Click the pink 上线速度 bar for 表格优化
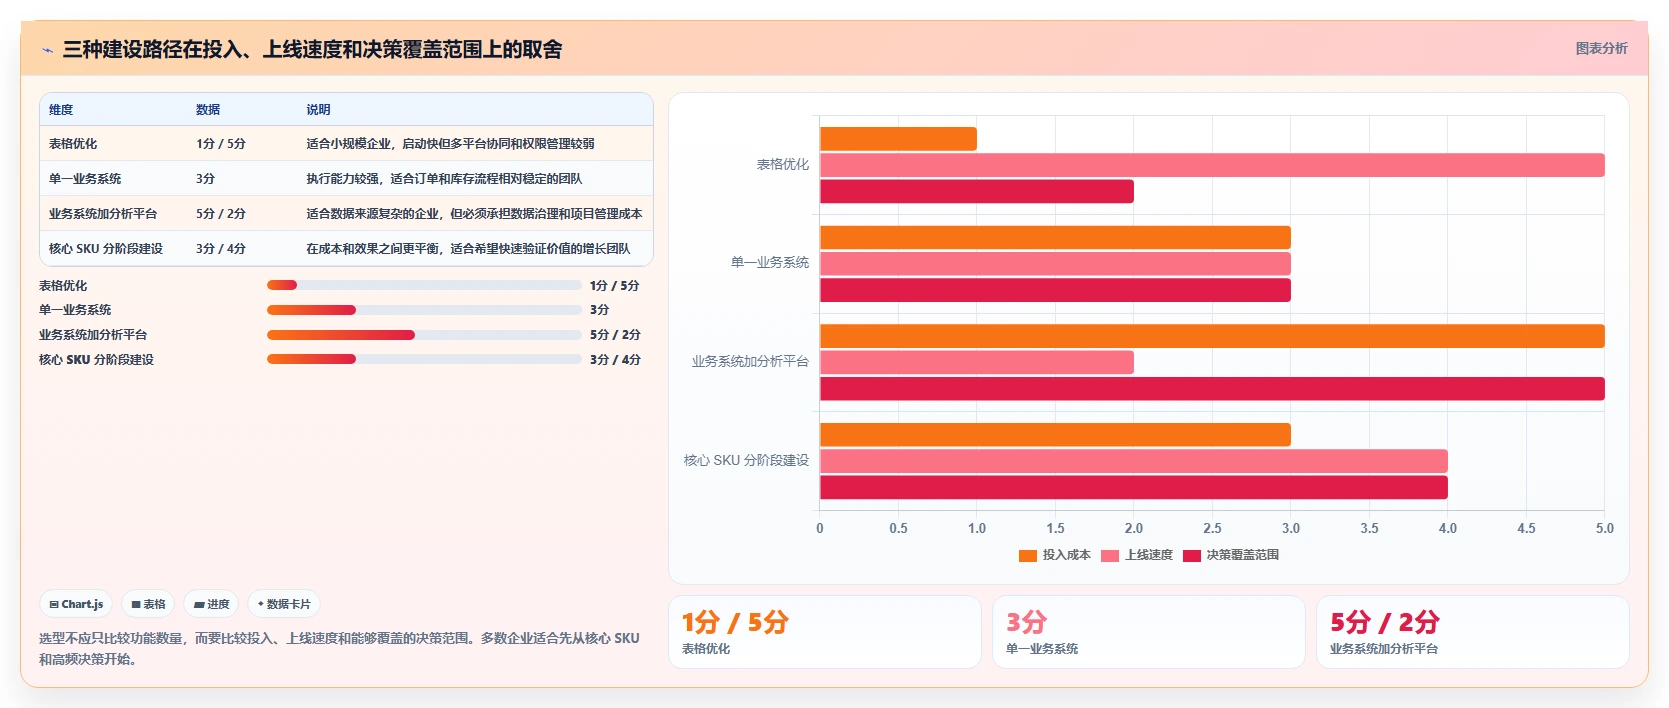Viewport: 1669px width, 708px height. coord(1212,165)
